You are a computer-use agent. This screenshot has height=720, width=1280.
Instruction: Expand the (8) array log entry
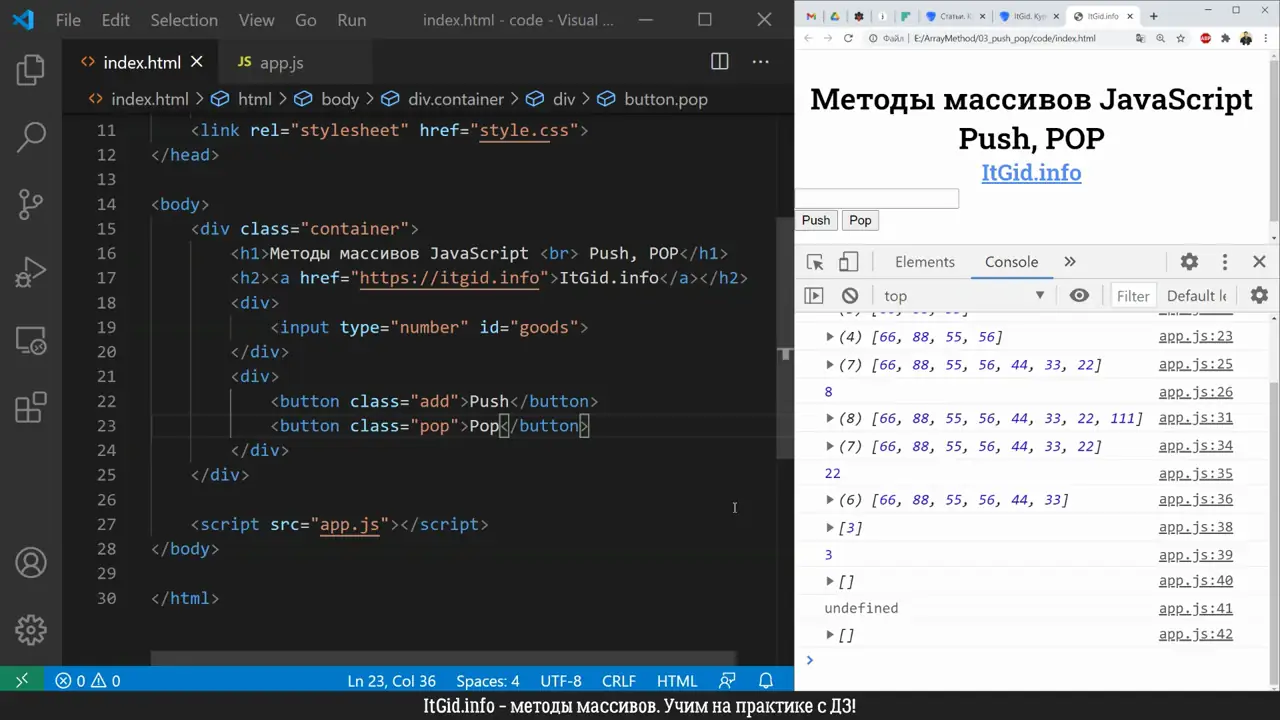tap(830, 418)
